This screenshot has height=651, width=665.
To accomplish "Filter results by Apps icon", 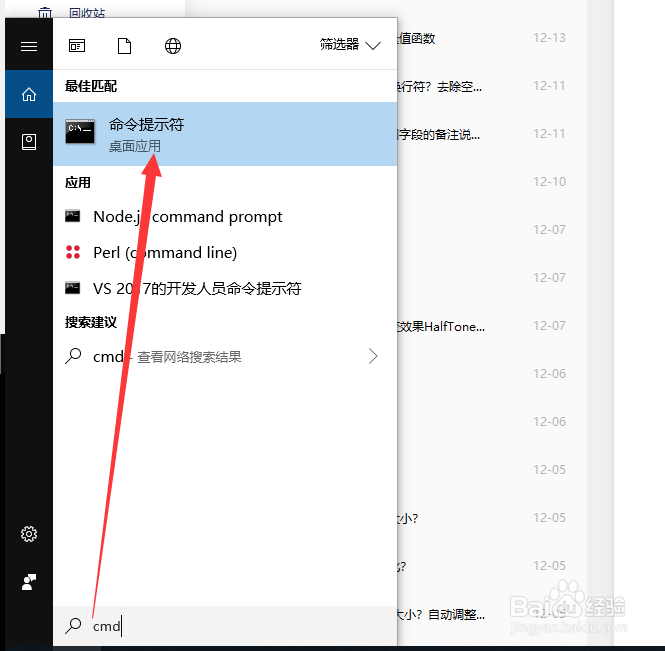I will [x=77, y=45].
